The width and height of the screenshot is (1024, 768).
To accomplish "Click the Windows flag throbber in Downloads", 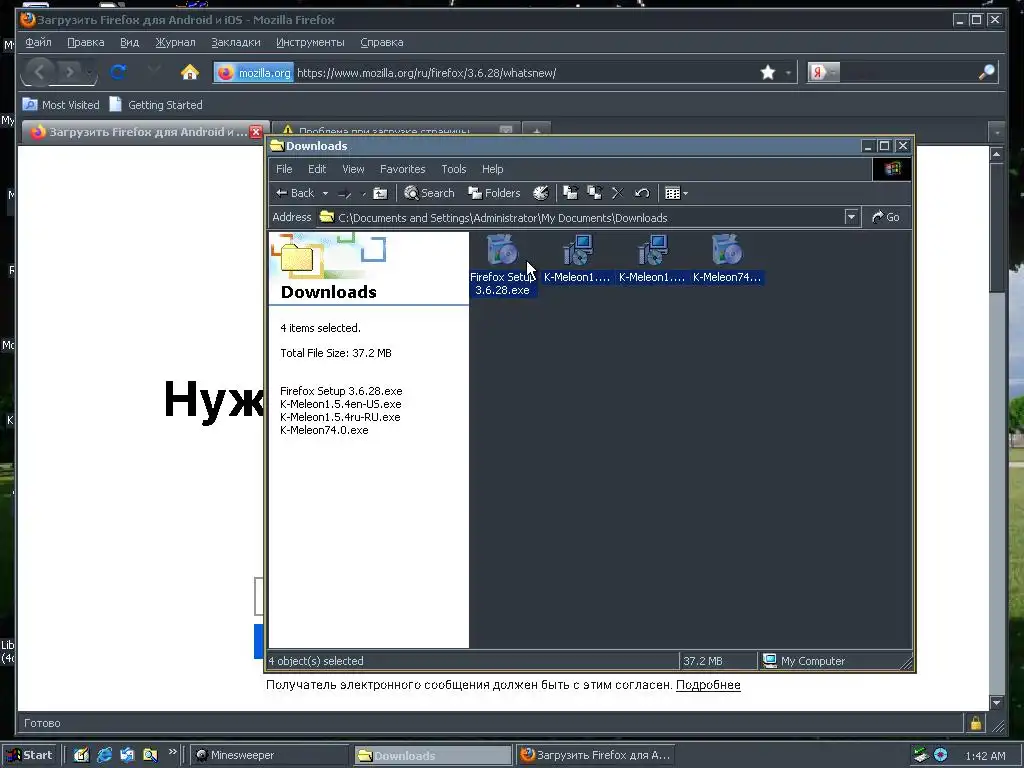I will click(x=892, y=169).
